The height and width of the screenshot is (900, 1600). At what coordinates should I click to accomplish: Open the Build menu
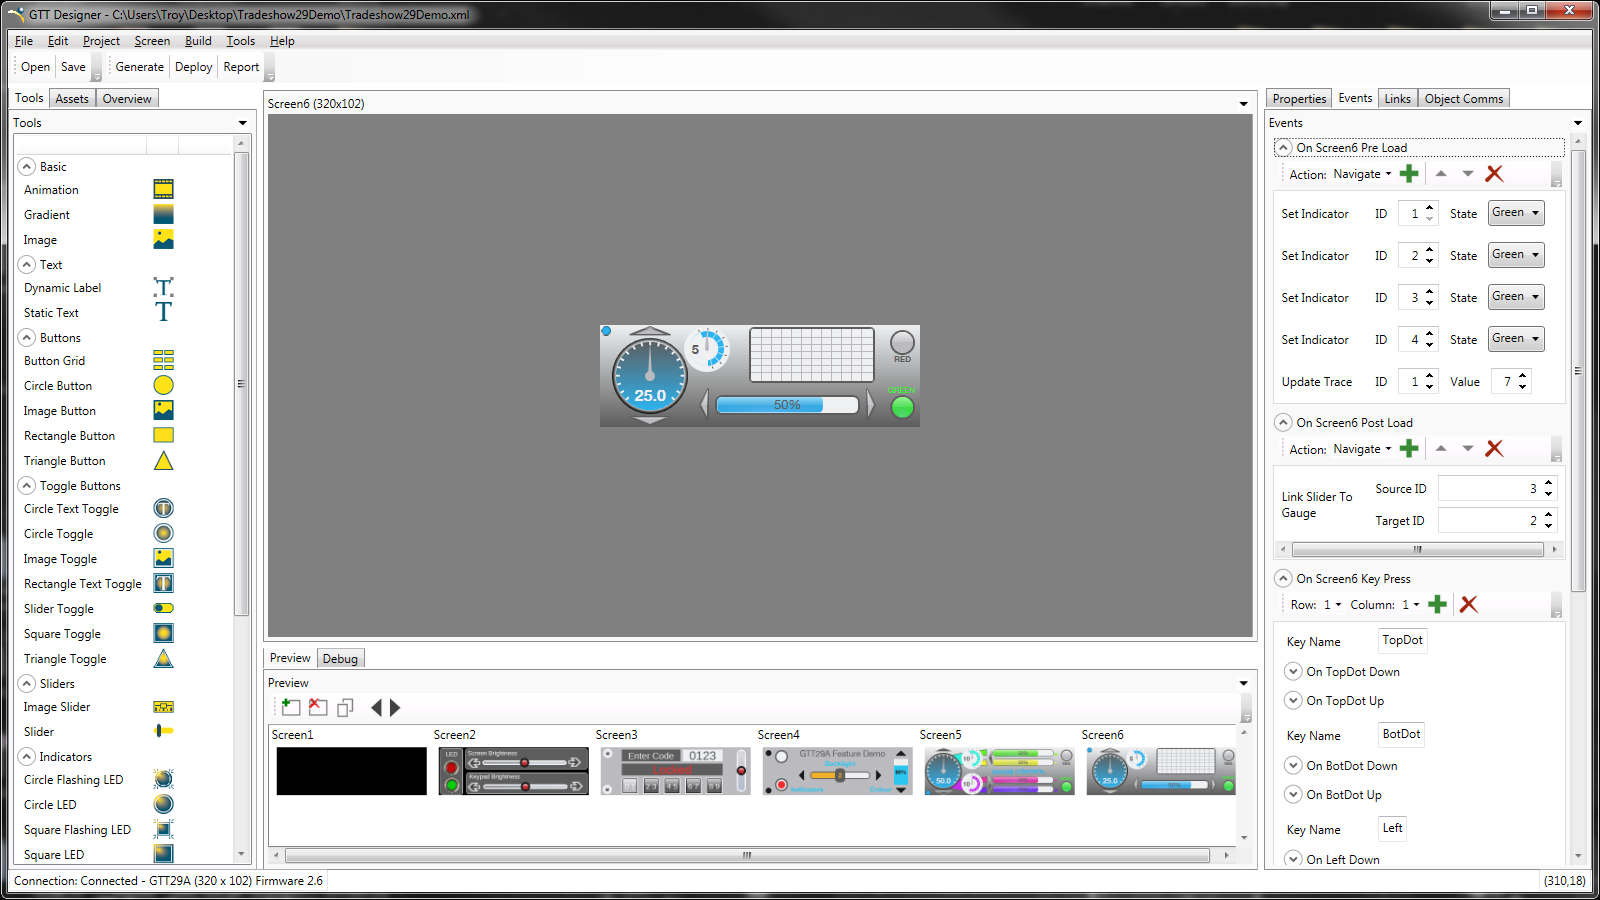[x=198, y=41]
